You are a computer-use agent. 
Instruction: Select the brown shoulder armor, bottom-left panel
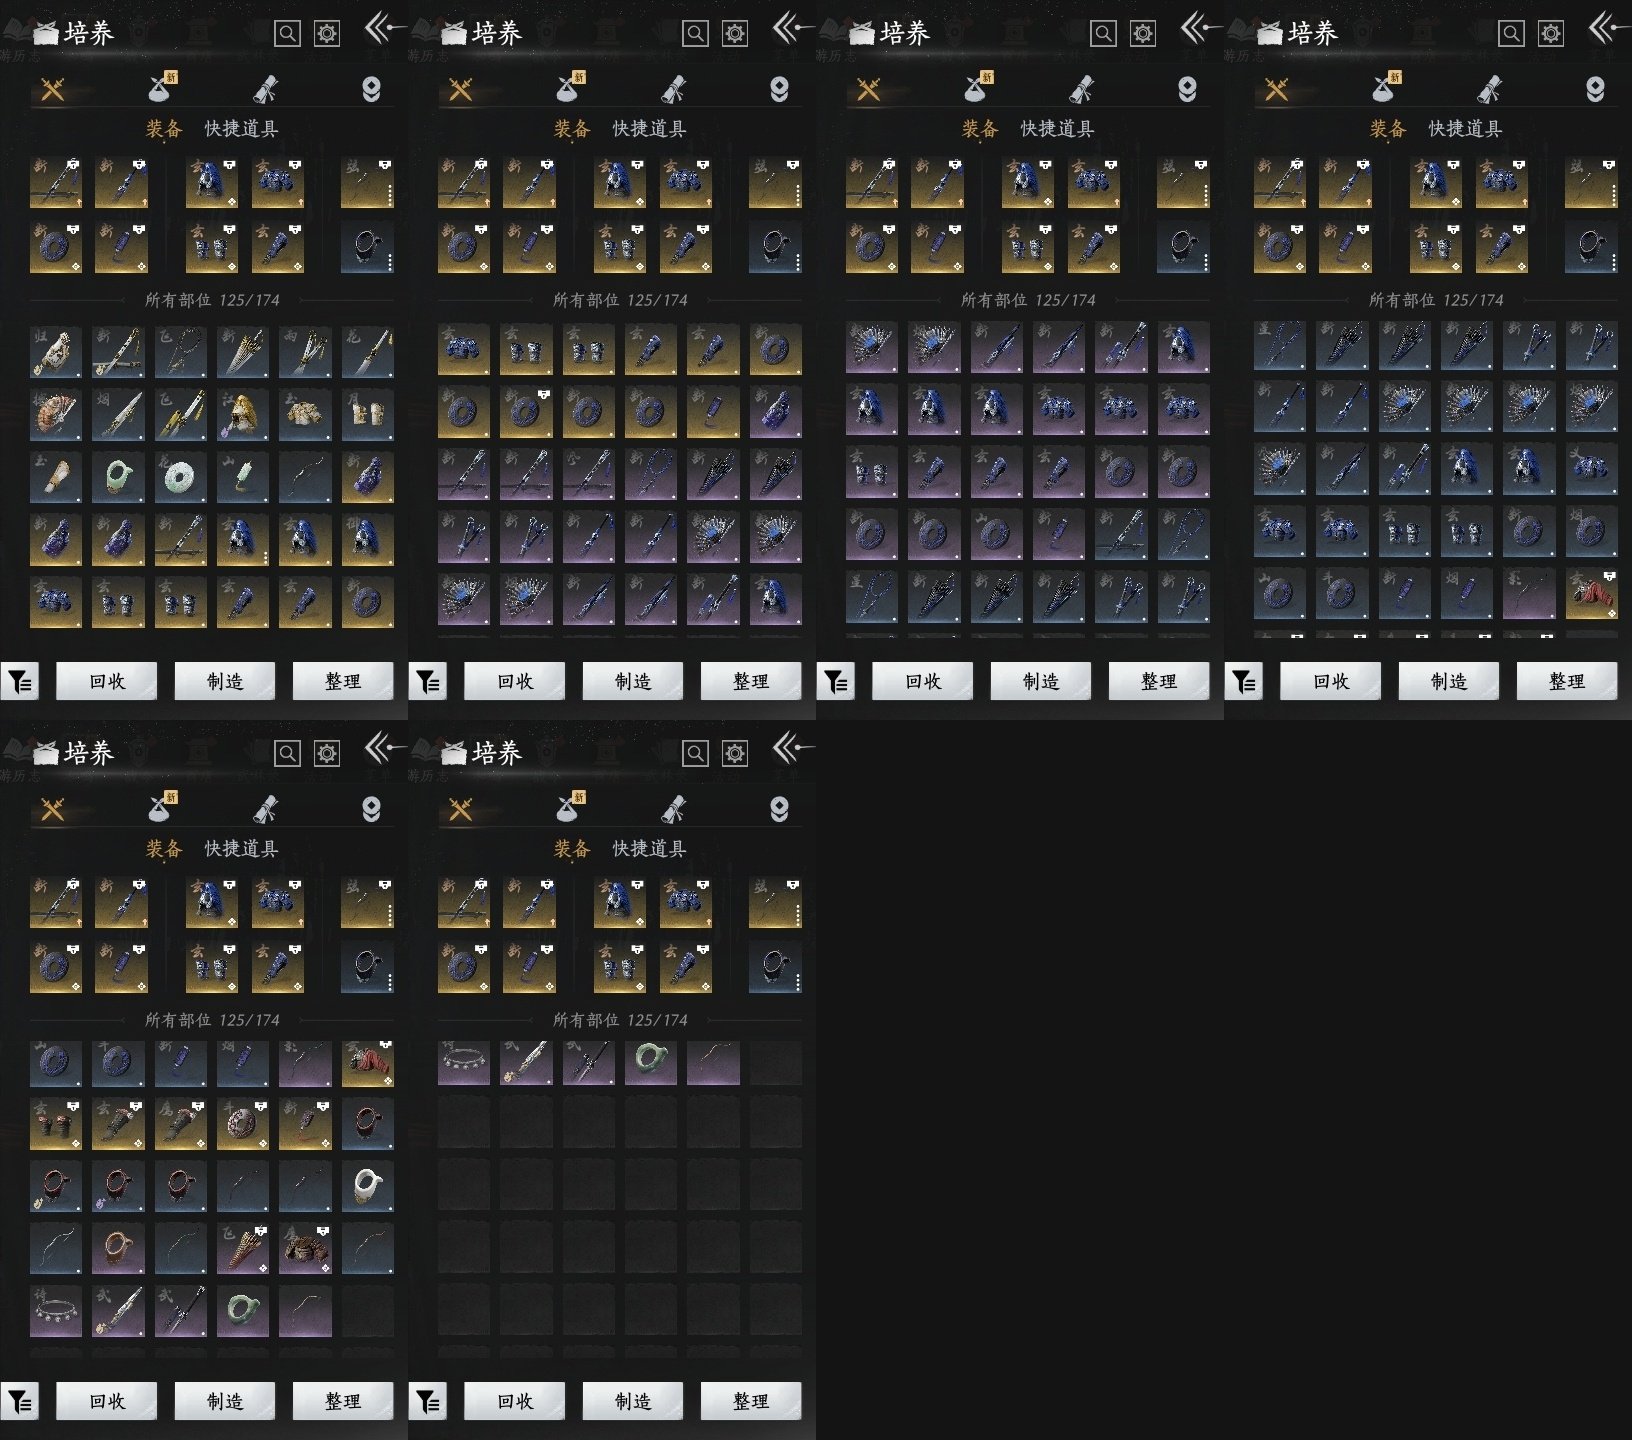(305, 1249)
